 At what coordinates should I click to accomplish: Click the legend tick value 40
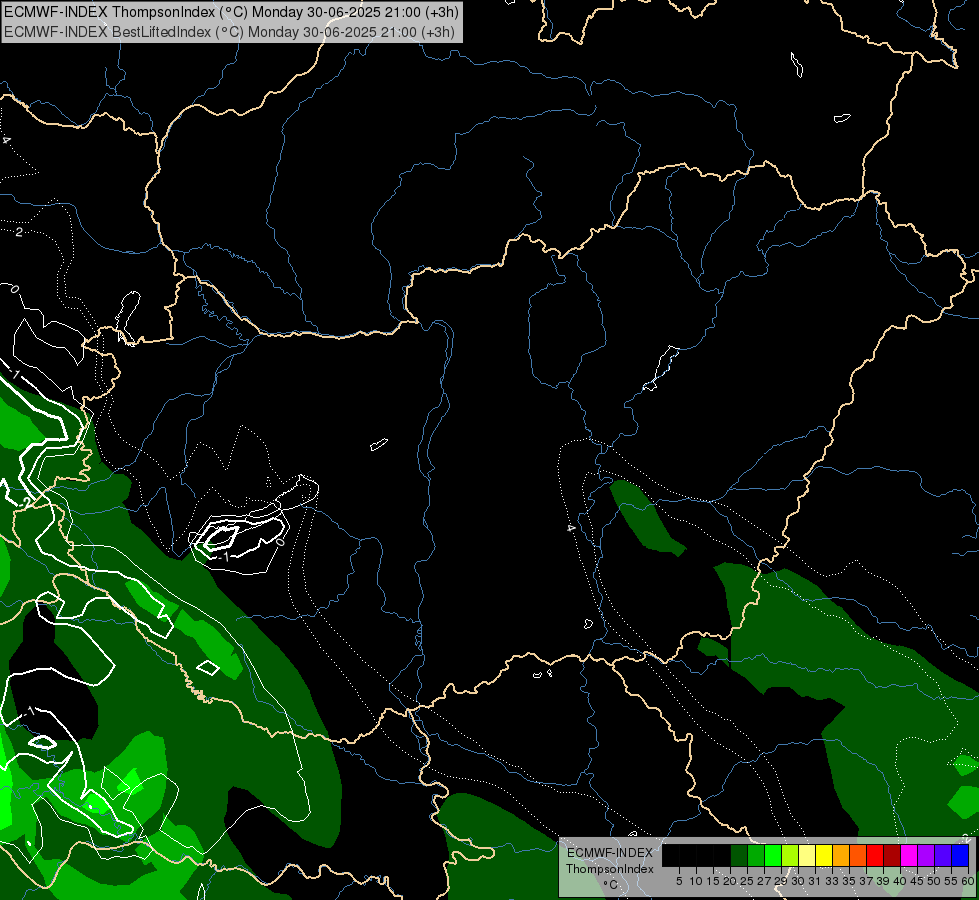[x=901, y=881]
